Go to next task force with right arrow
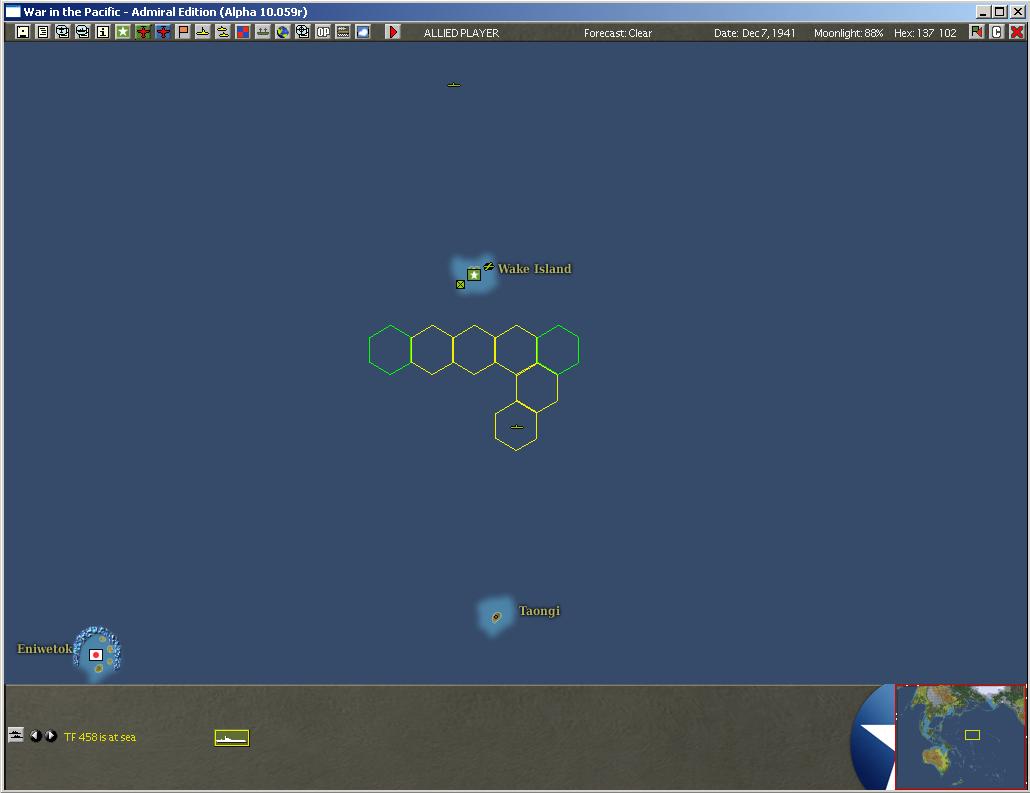This screenshot has width=1030, height=793. pyautogui.click(x=51, y=736)
